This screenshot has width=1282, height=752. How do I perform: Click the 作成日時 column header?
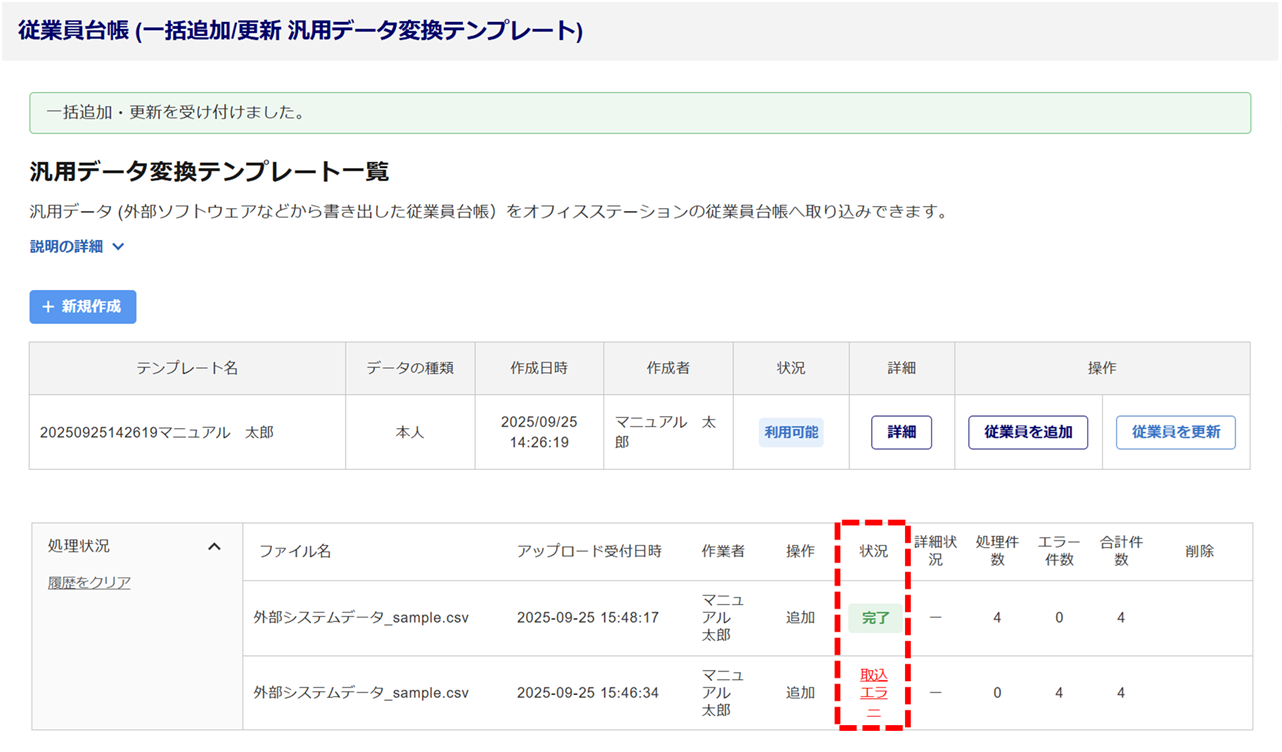pos(539,368)
